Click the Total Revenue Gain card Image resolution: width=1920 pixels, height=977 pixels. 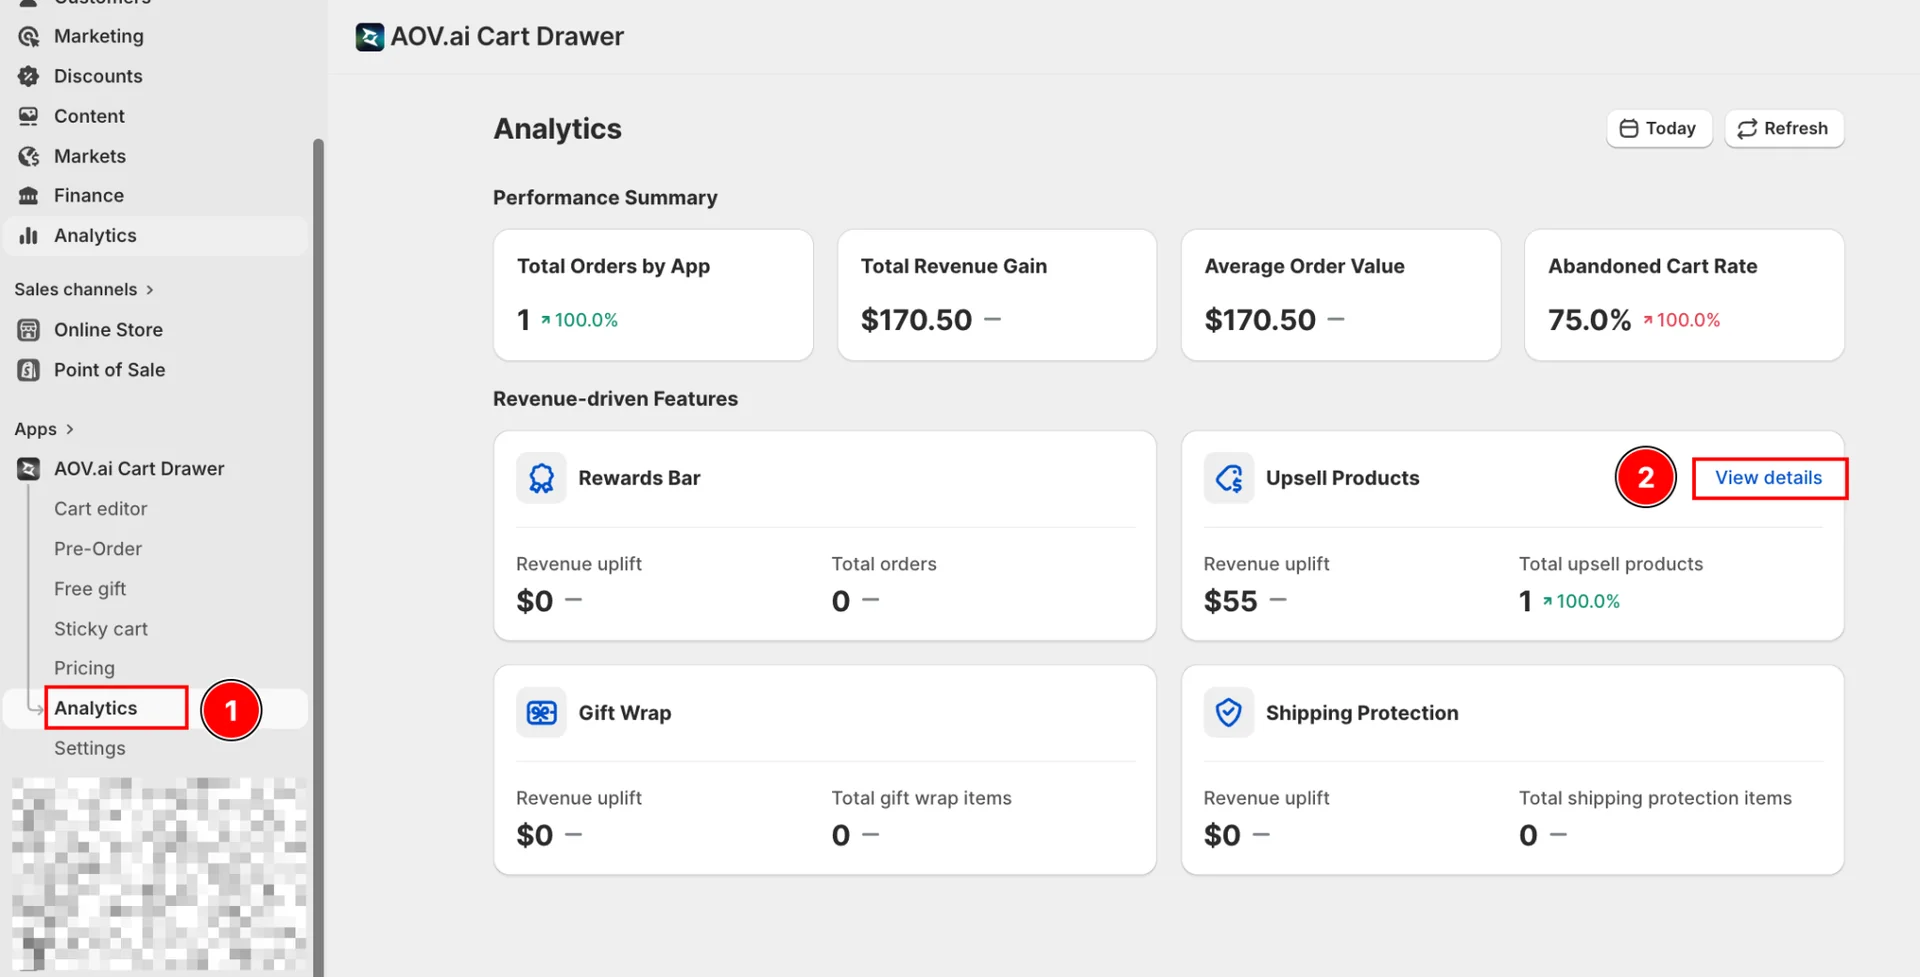tap(997, 295)
